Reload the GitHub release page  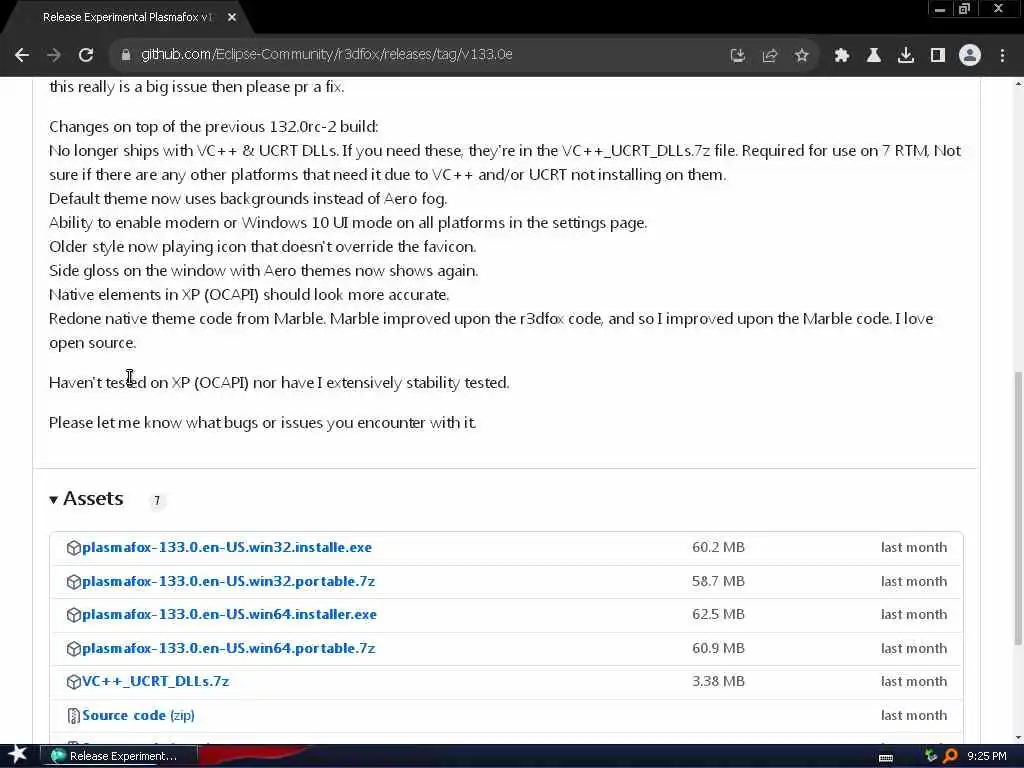[86, 56]
